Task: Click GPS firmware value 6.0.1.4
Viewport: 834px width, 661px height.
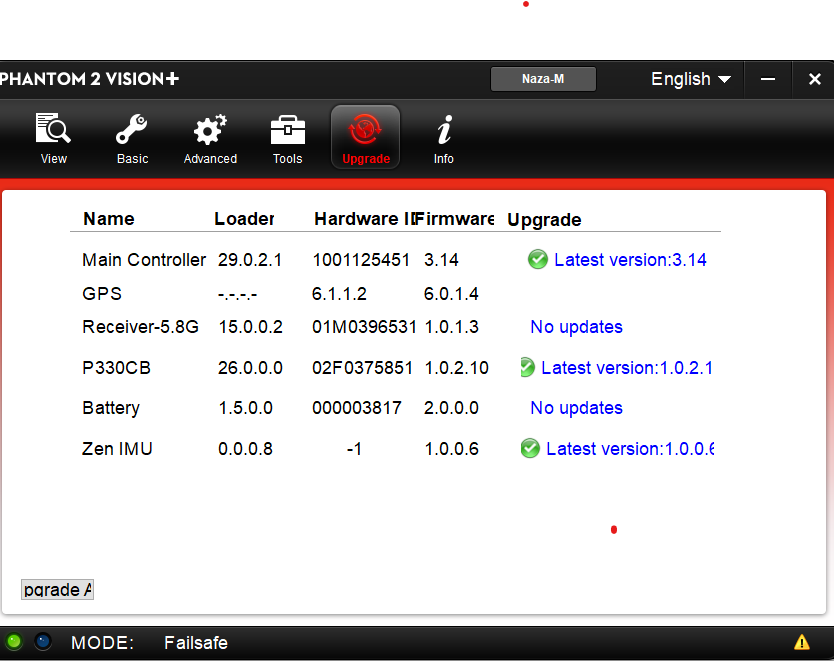Action: point(451,294)
